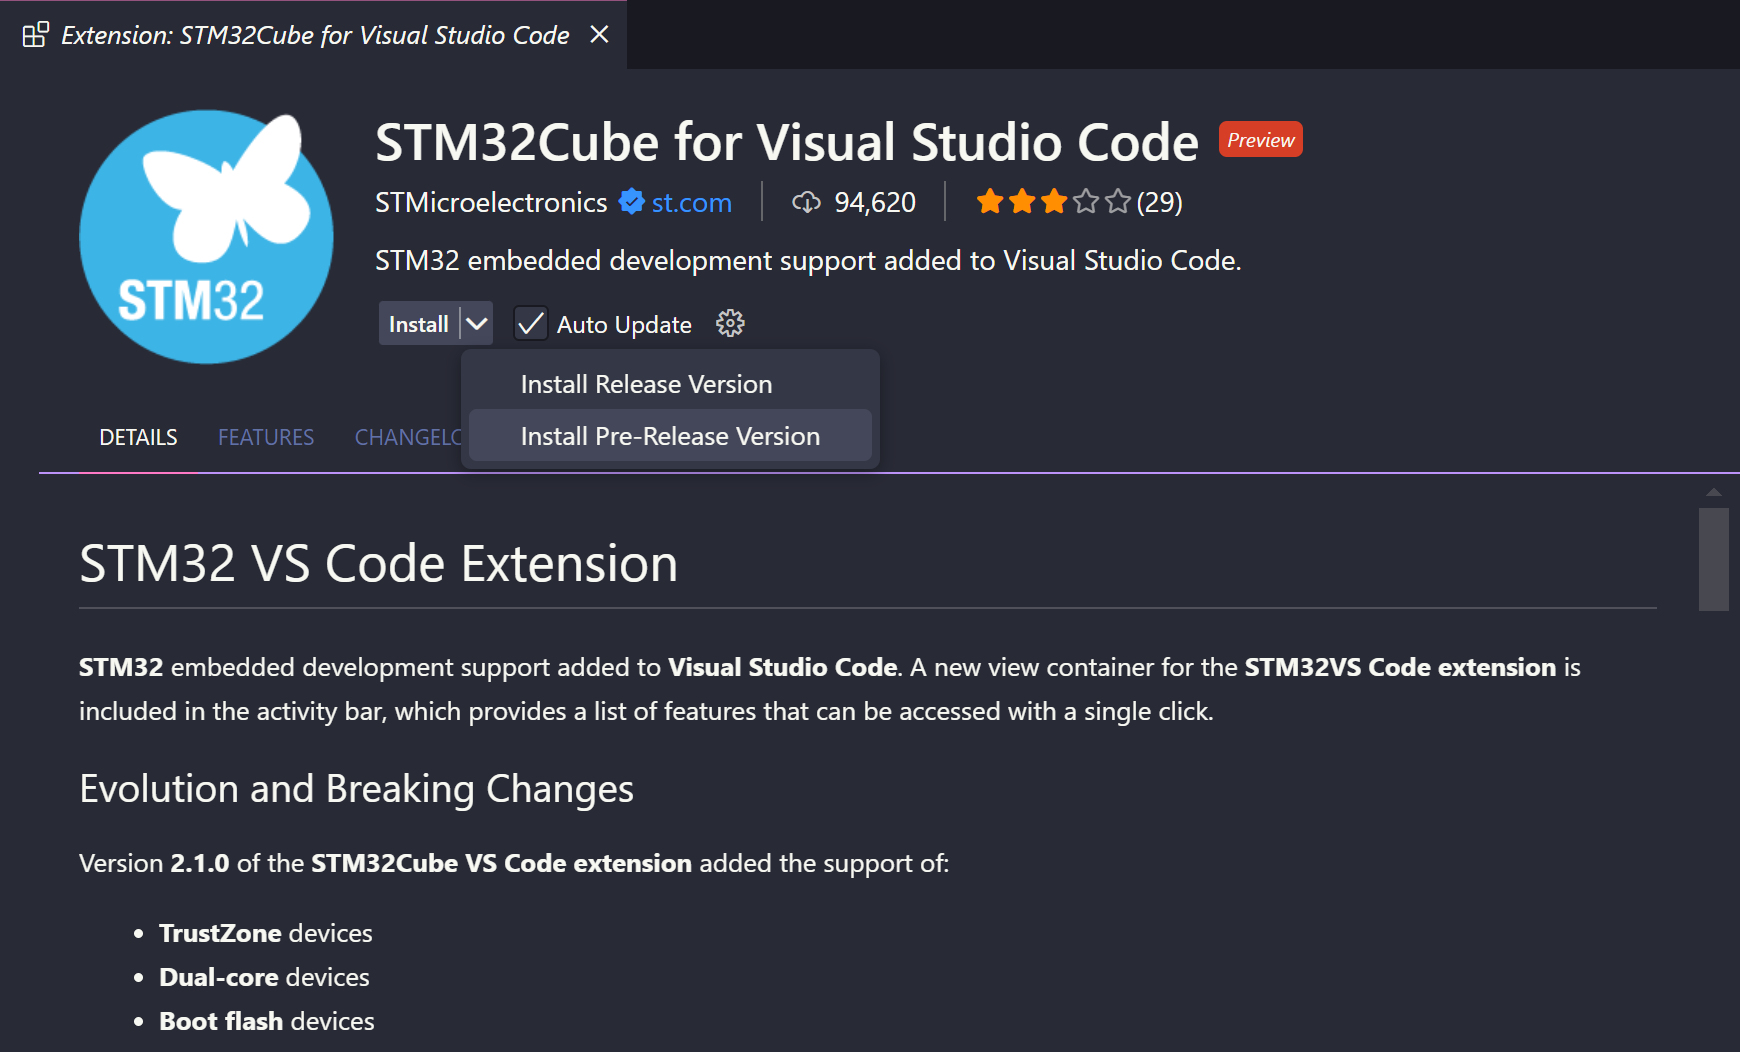
Task: Switch to the FEATURES tab
Action: 266,437
